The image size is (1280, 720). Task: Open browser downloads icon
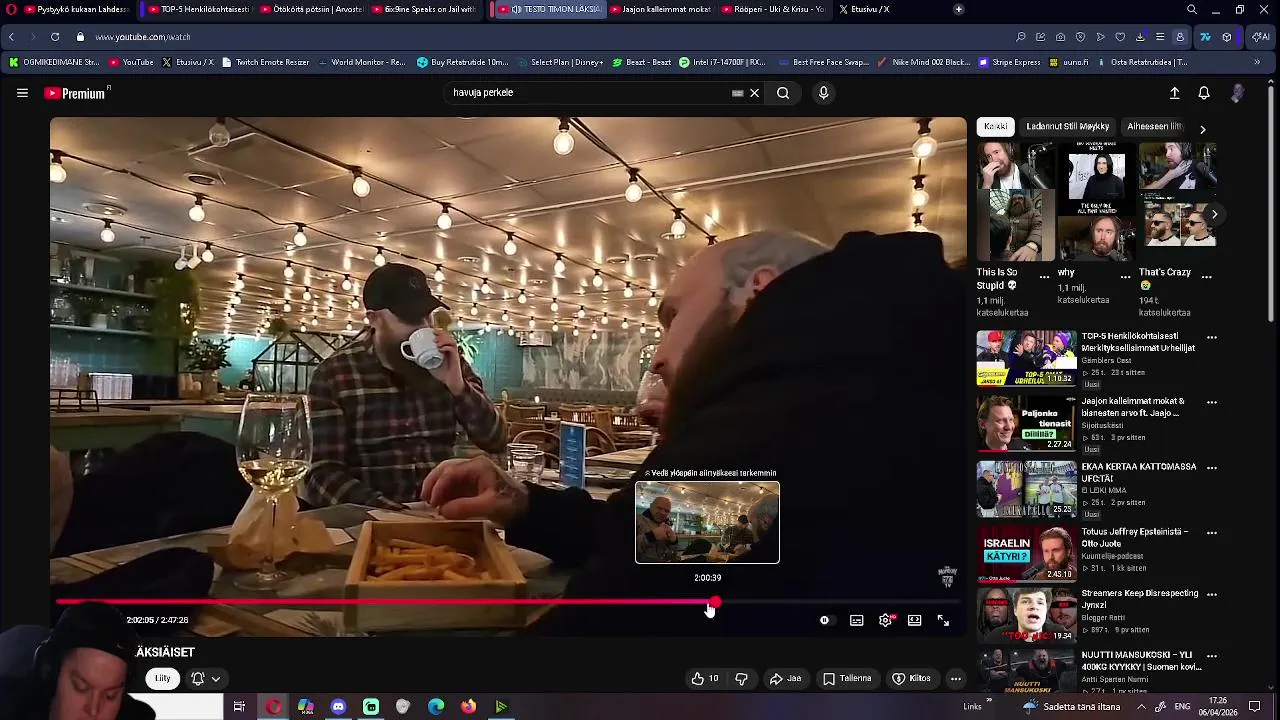[x=1140, y=37]
